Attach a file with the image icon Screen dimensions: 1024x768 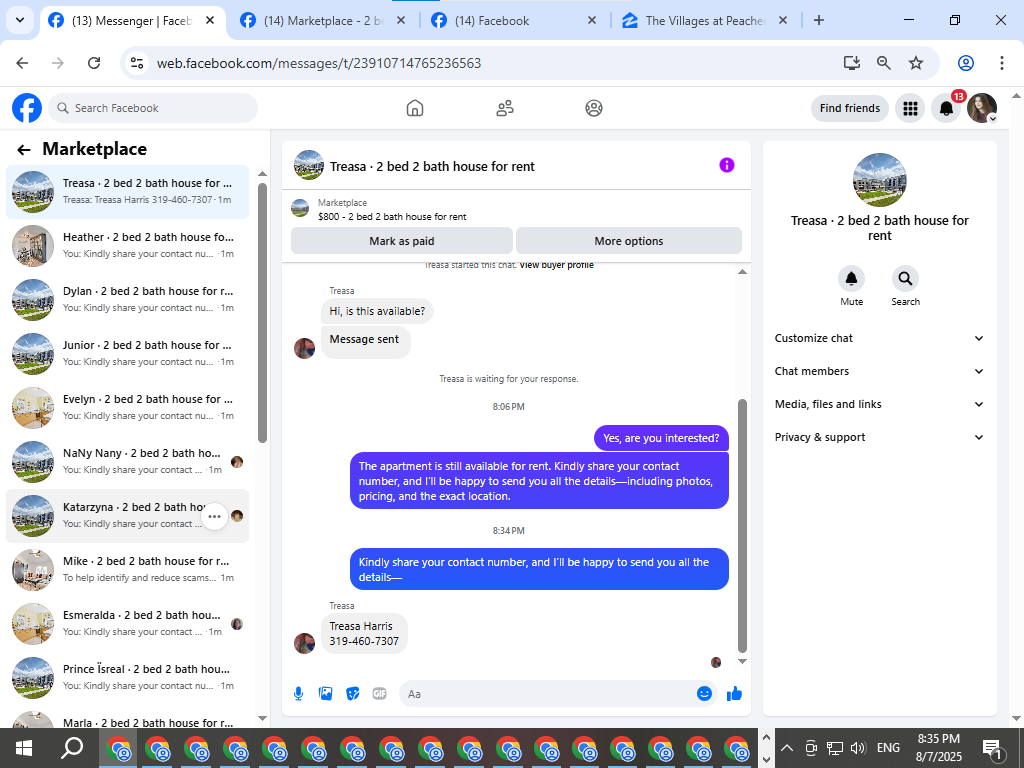[x=325, y=694]
